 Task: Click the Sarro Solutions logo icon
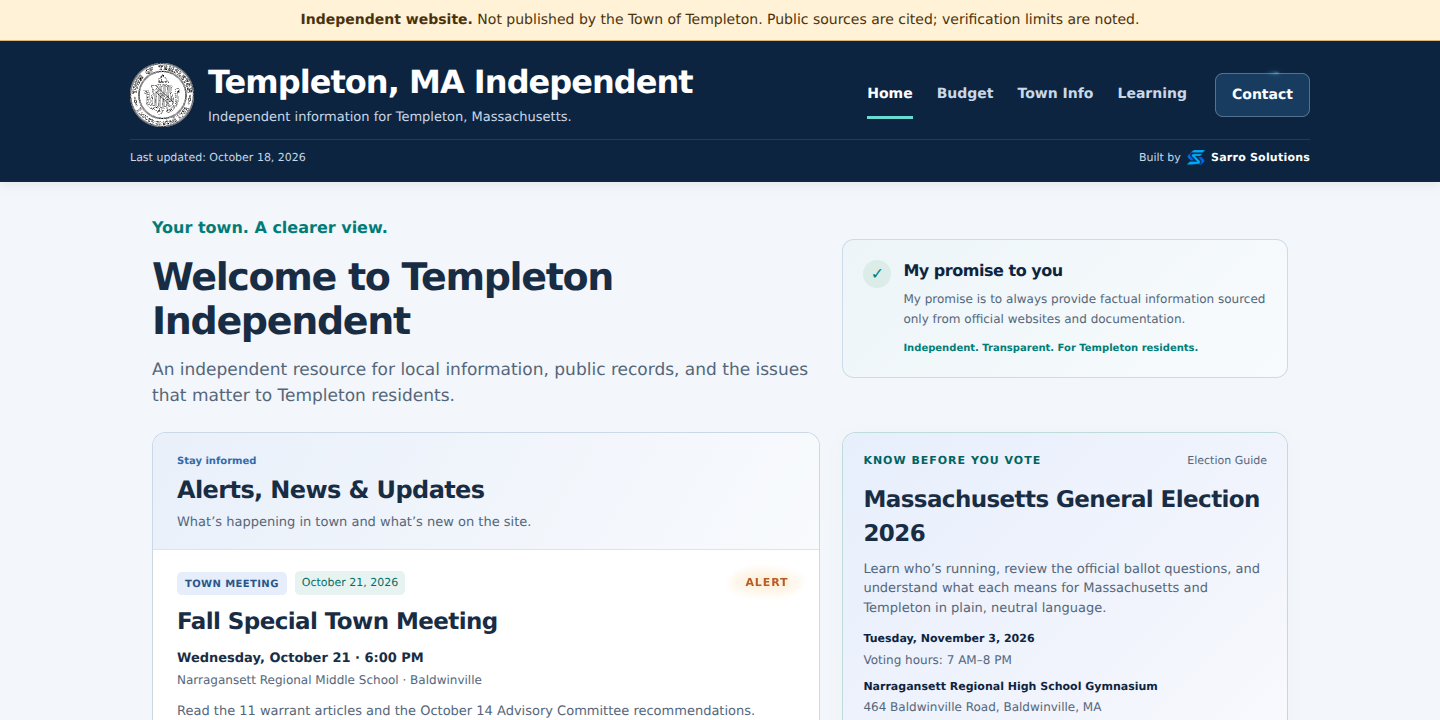coord(1196,157)
